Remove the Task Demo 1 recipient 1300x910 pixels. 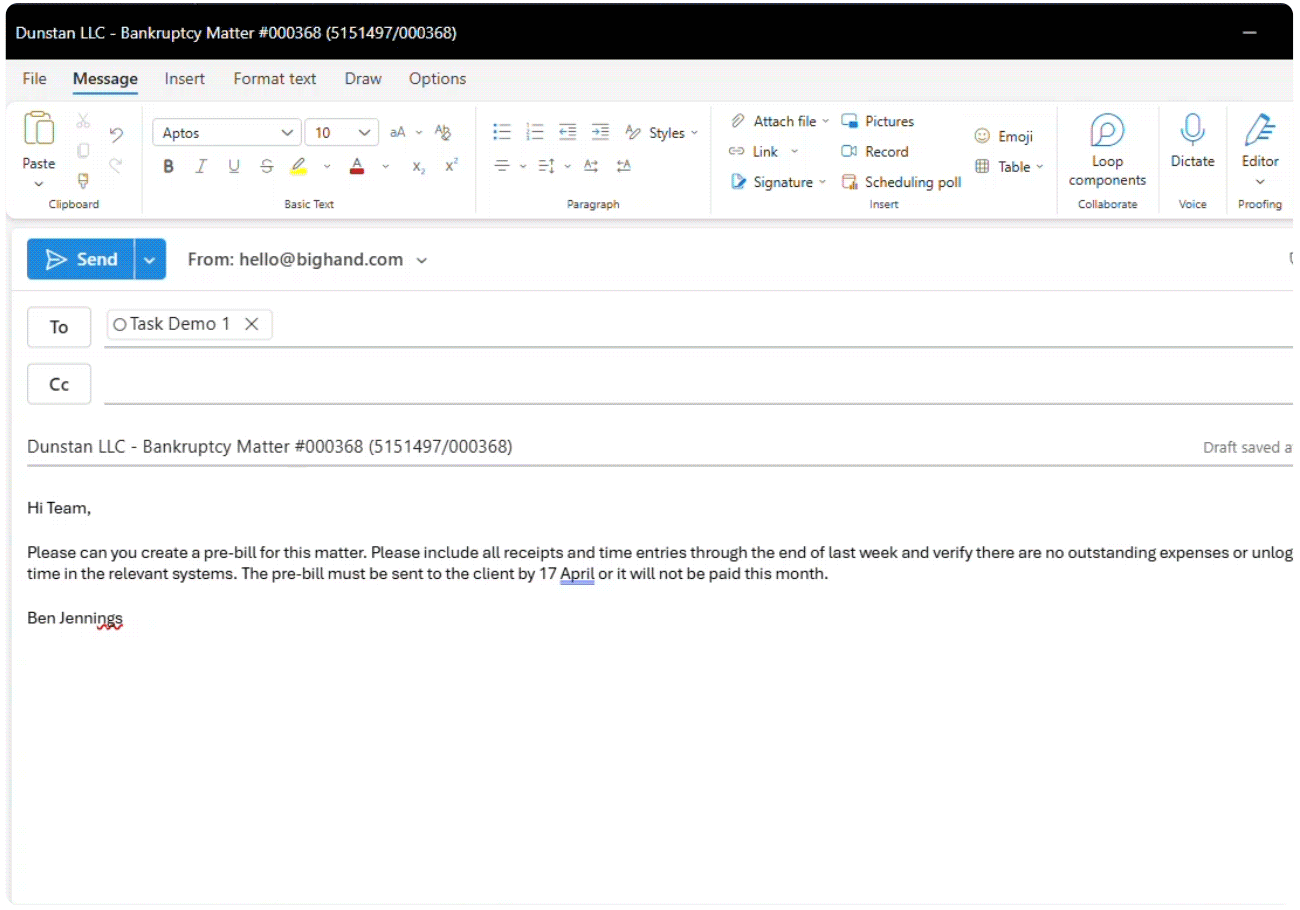click(x=252, y=324)
